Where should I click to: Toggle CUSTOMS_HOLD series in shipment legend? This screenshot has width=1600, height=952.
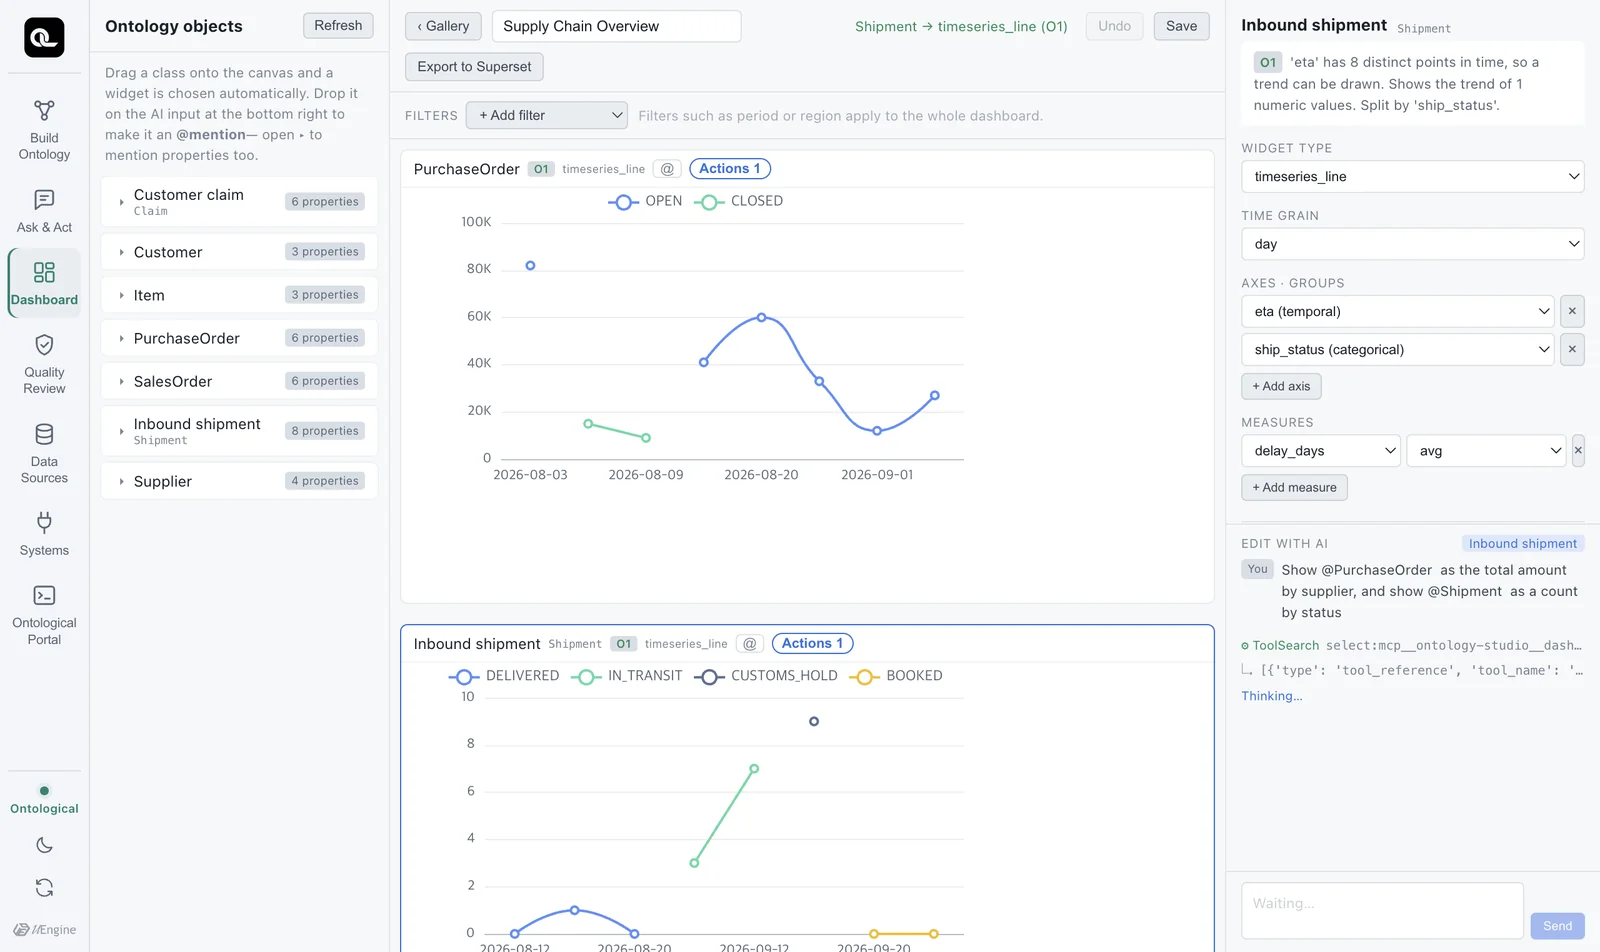click(x=766, y=676)
